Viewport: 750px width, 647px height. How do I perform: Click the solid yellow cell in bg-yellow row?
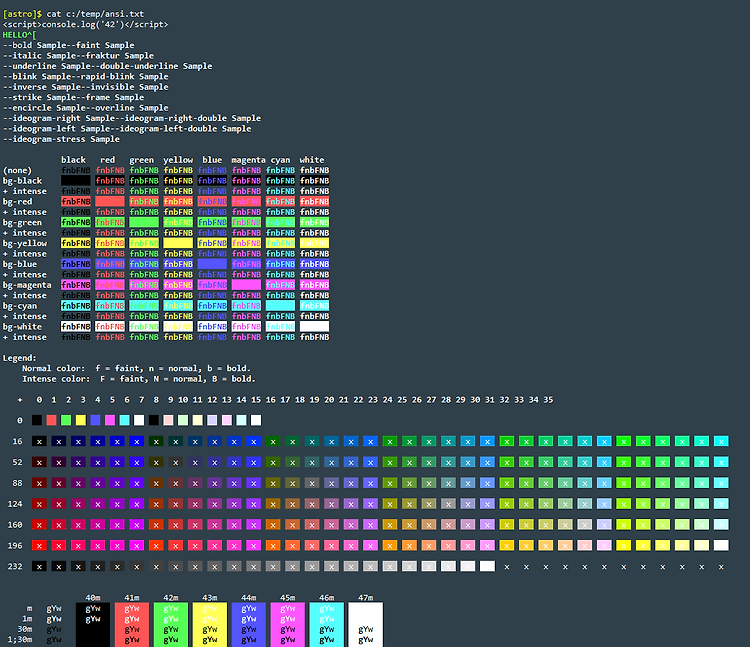click(178, 243)
